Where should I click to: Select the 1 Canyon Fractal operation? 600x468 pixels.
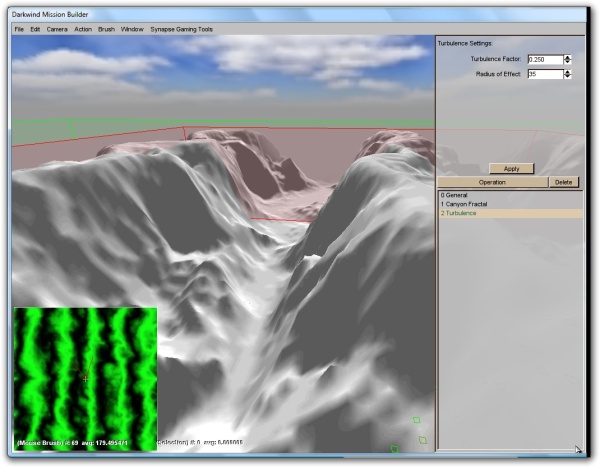coord(468,204)
